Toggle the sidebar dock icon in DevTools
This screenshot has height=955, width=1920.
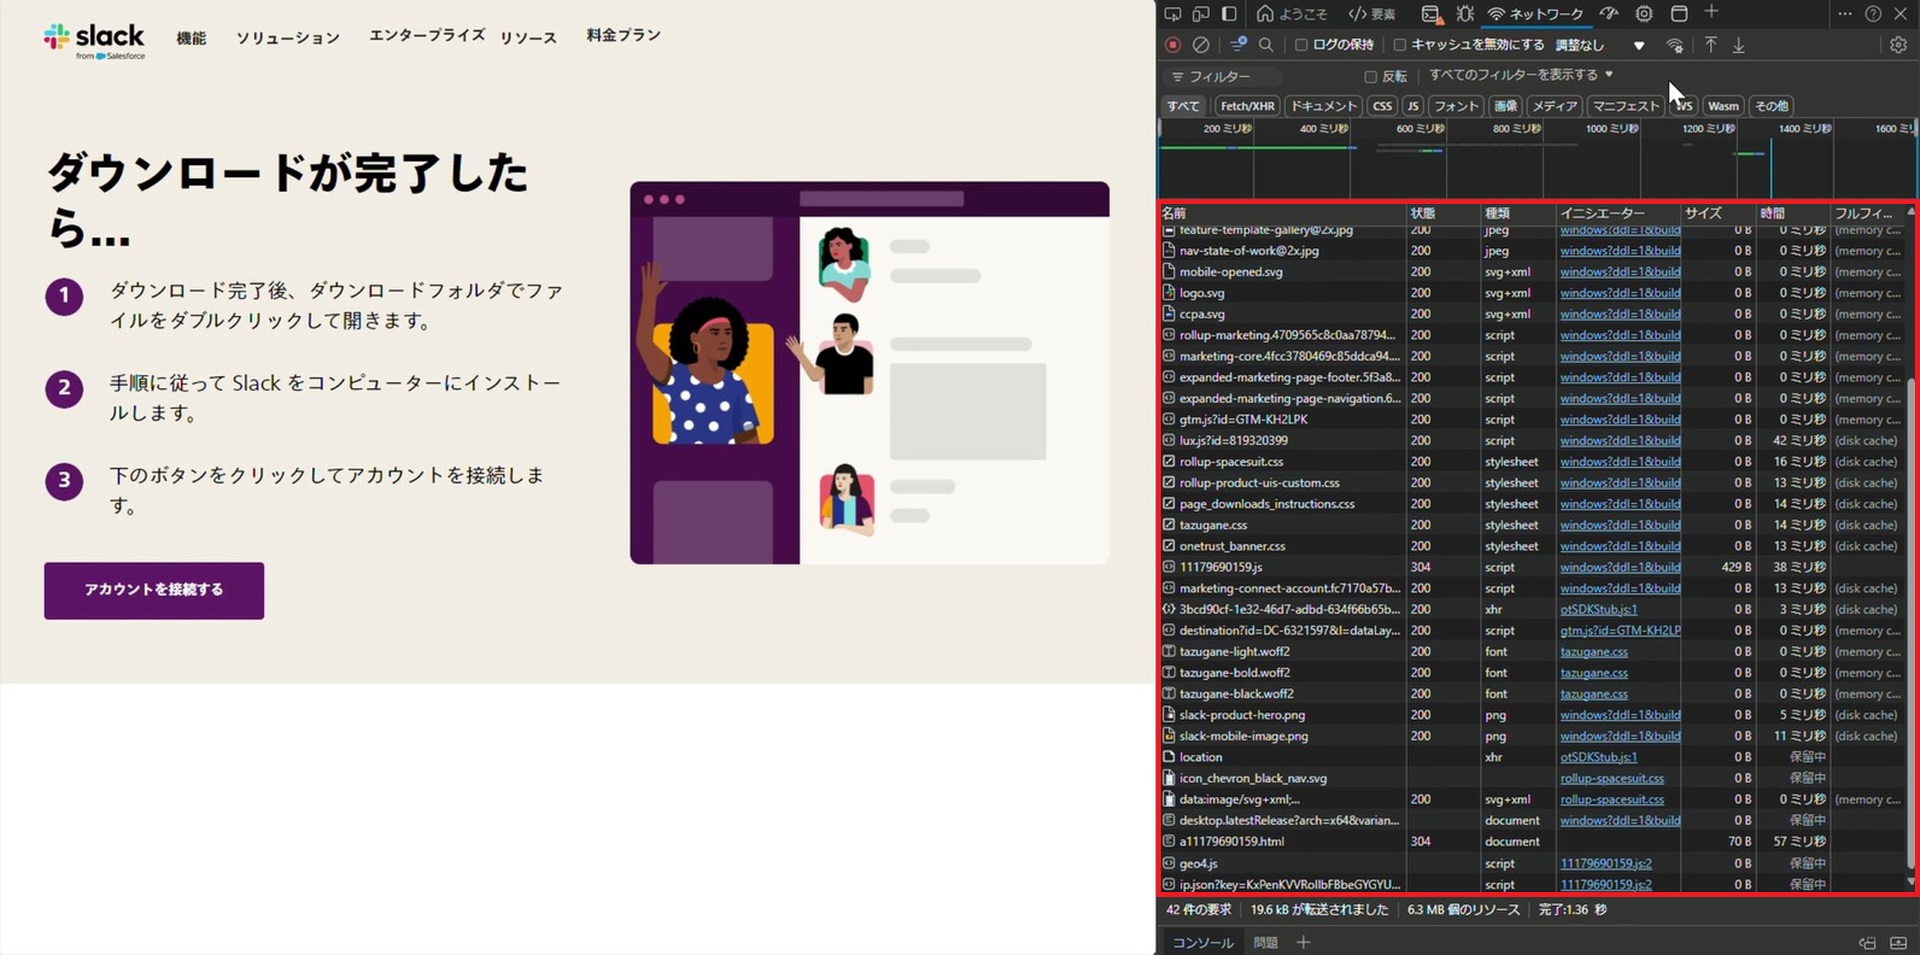1229,14
